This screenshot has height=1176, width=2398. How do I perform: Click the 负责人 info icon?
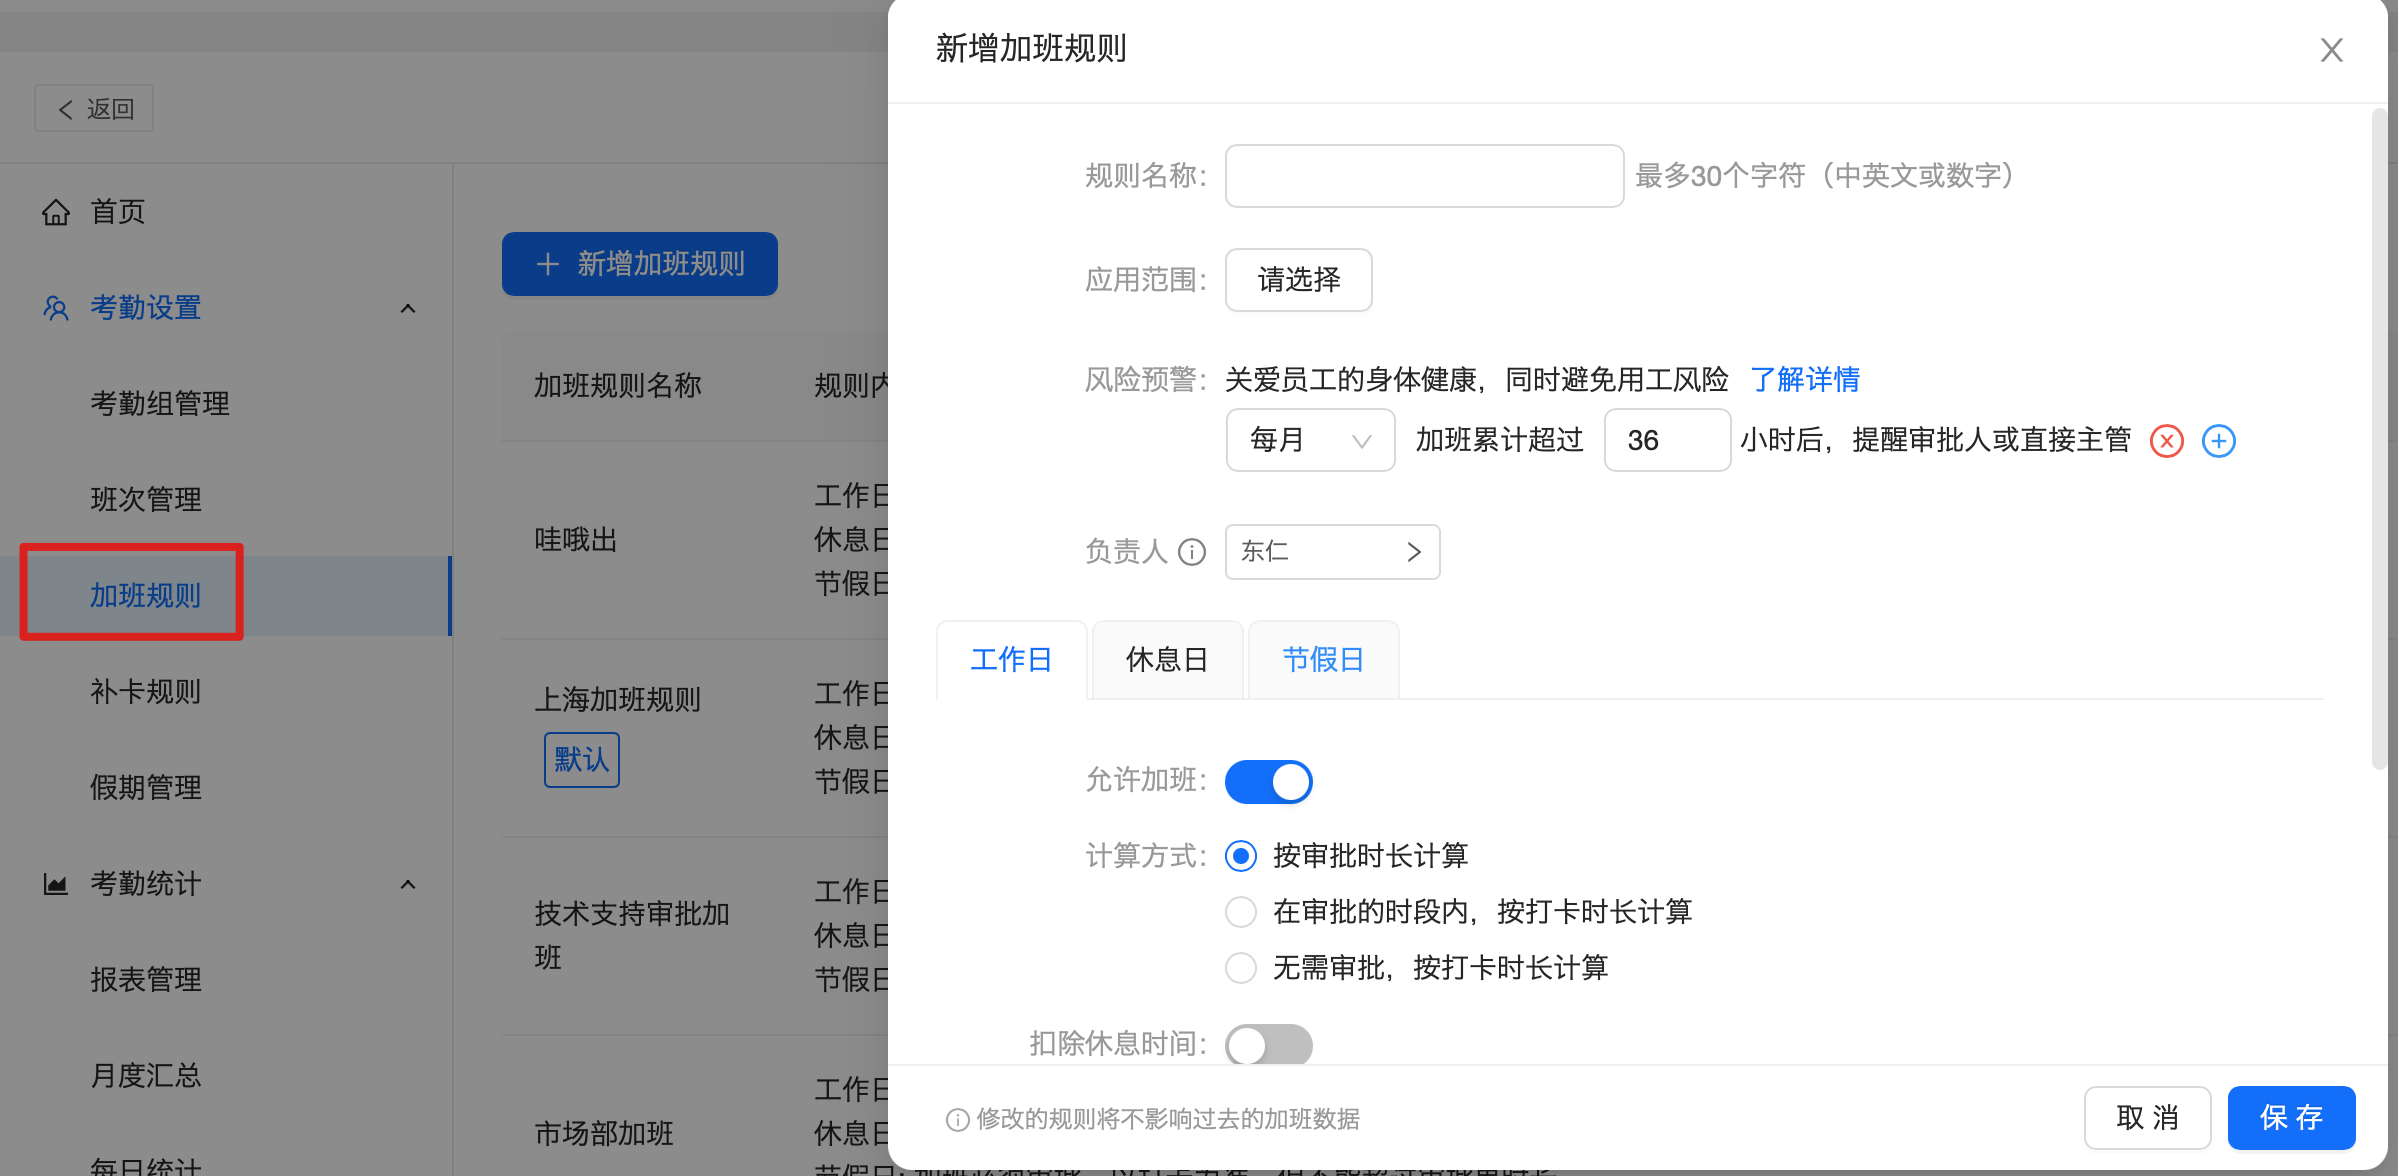click(1192, 552)
